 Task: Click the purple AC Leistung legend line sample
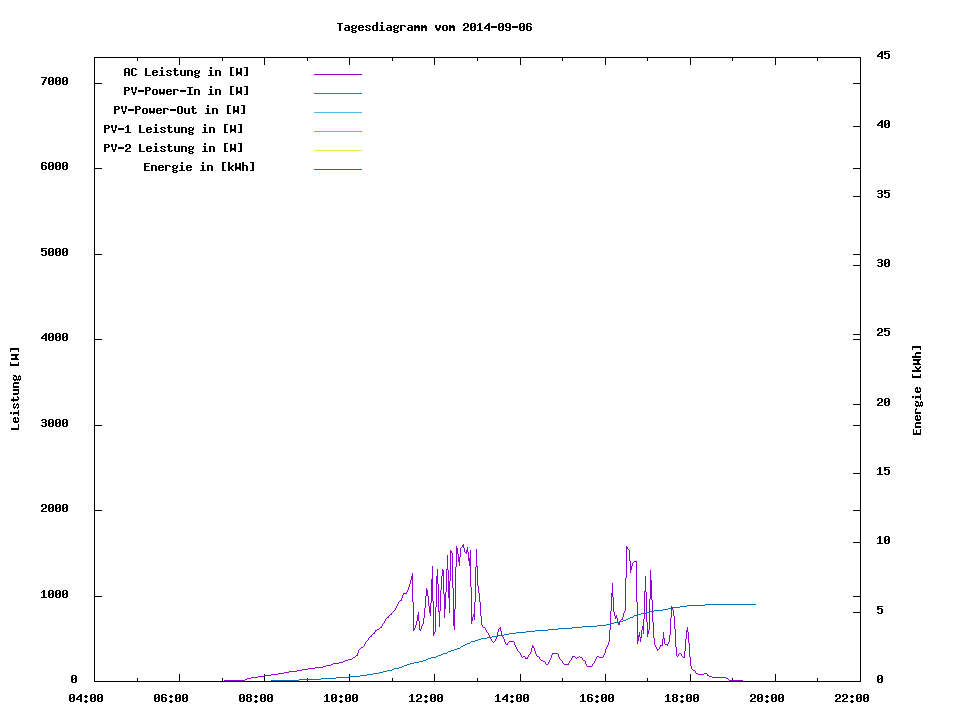[337, 74]
